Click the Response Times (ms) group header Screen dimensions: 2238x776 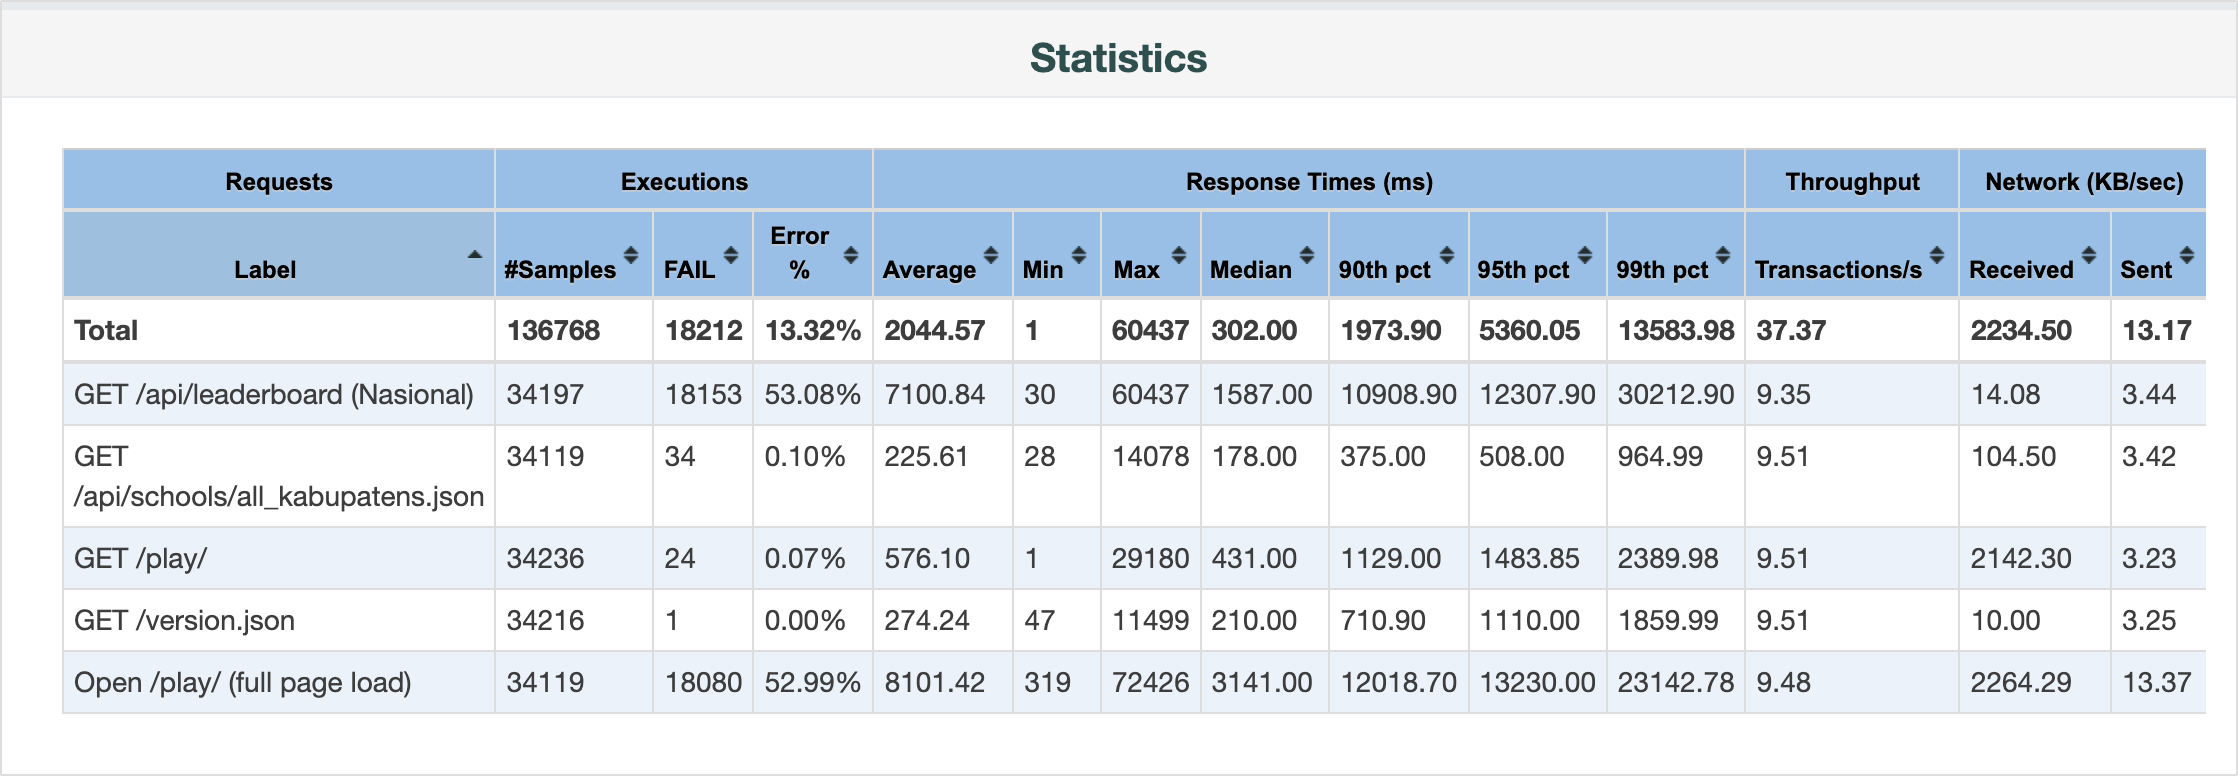coord(1309,182)
